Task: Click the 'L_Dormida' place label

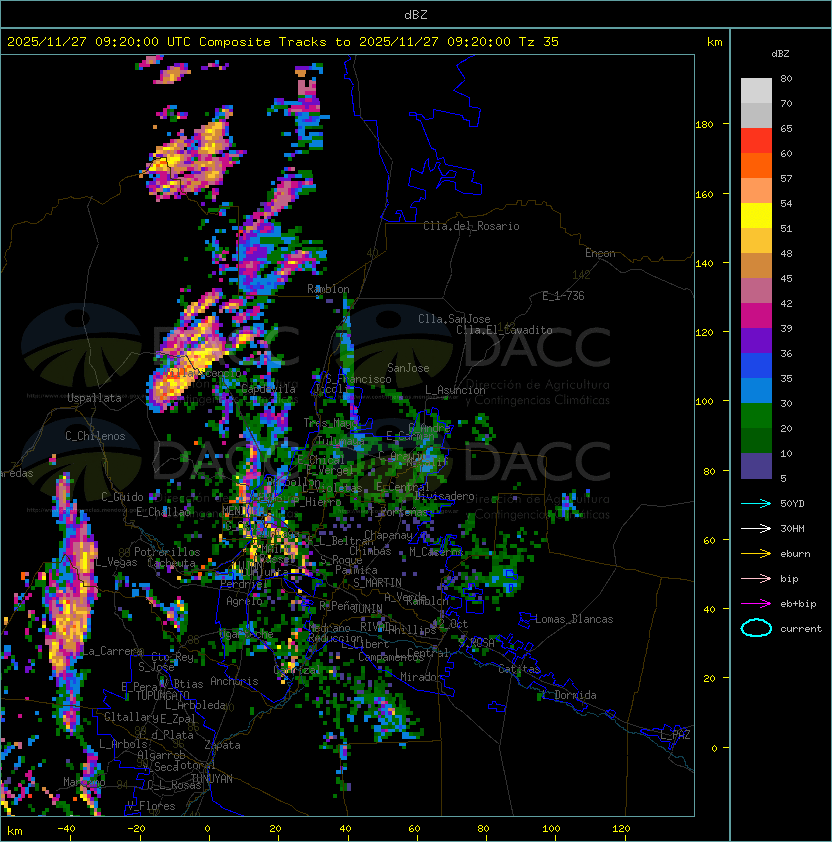Action: click(569, 695)
